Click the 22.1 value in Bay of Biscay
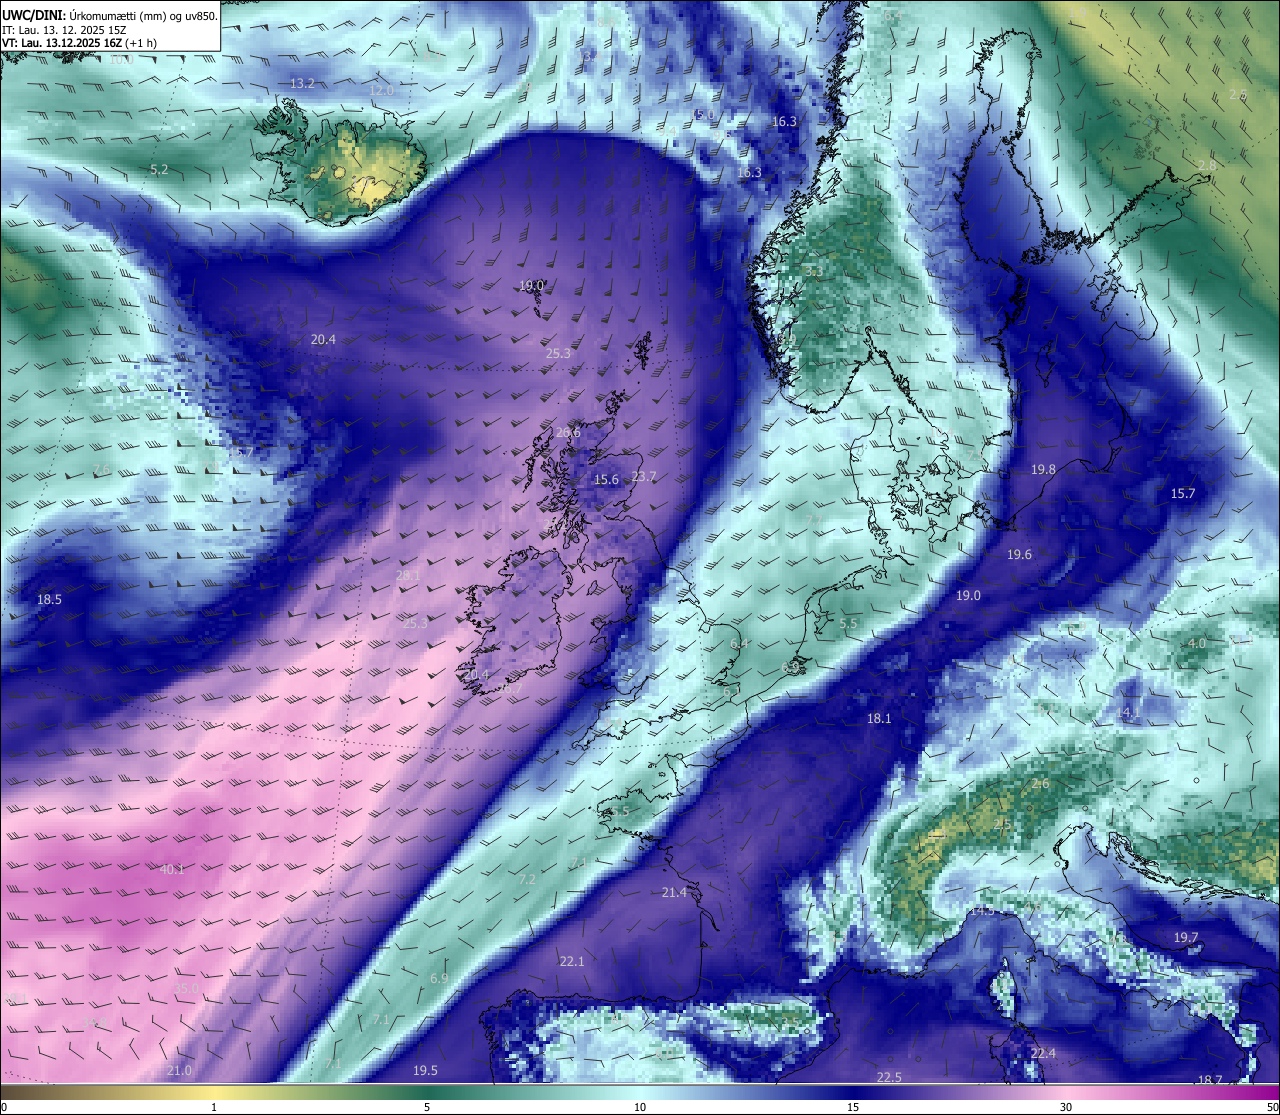 click(572, 961)
